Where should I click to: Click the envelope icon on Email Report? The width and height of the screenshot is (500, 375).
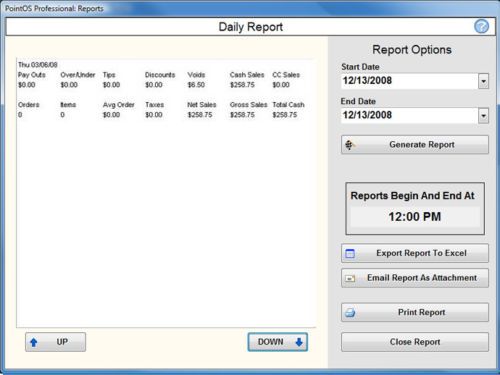point(350,278)
